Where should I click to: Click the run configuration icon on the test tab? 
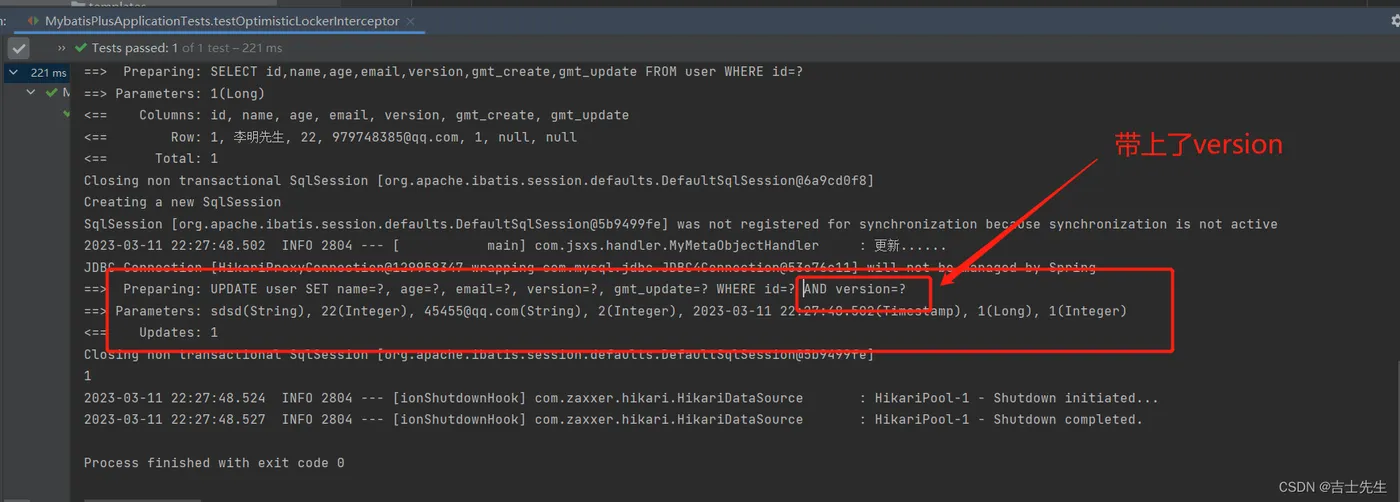pos(33,21)
